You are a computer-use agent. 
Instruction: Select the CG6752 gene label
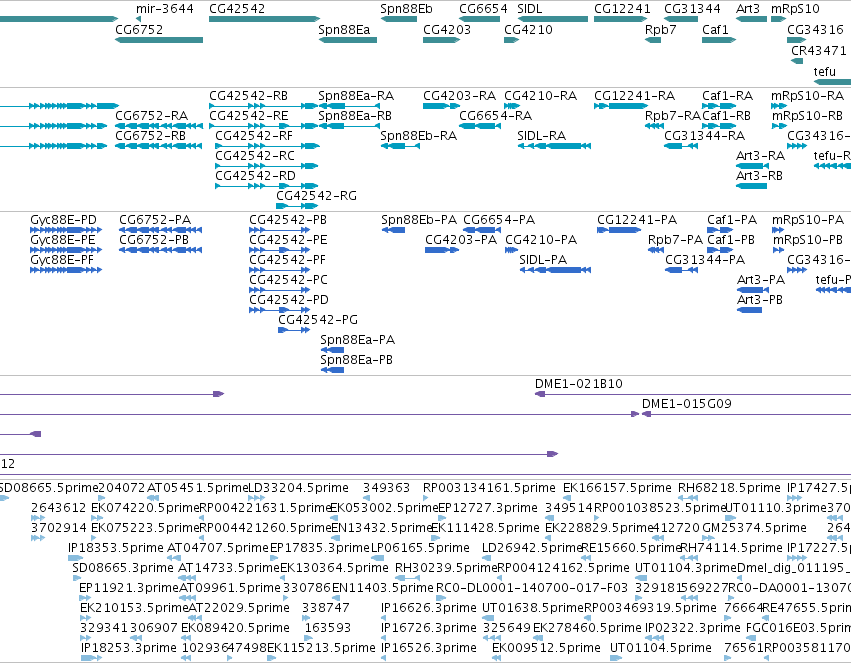coord(139,29)
